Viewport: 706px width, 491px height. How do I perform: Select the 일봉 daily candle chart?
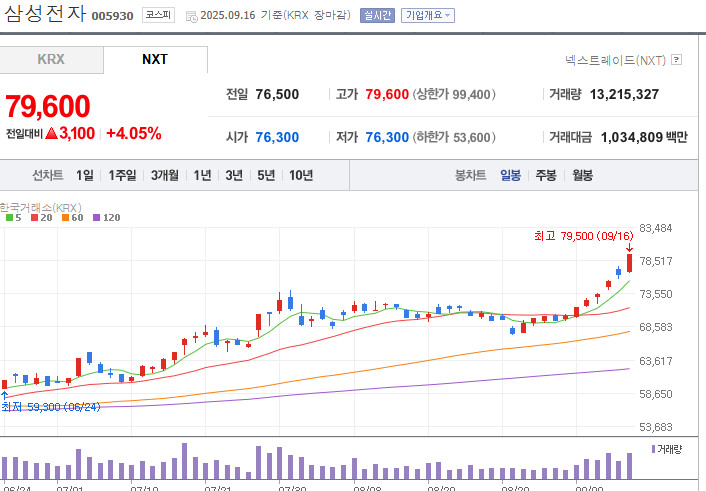[510, 175]
